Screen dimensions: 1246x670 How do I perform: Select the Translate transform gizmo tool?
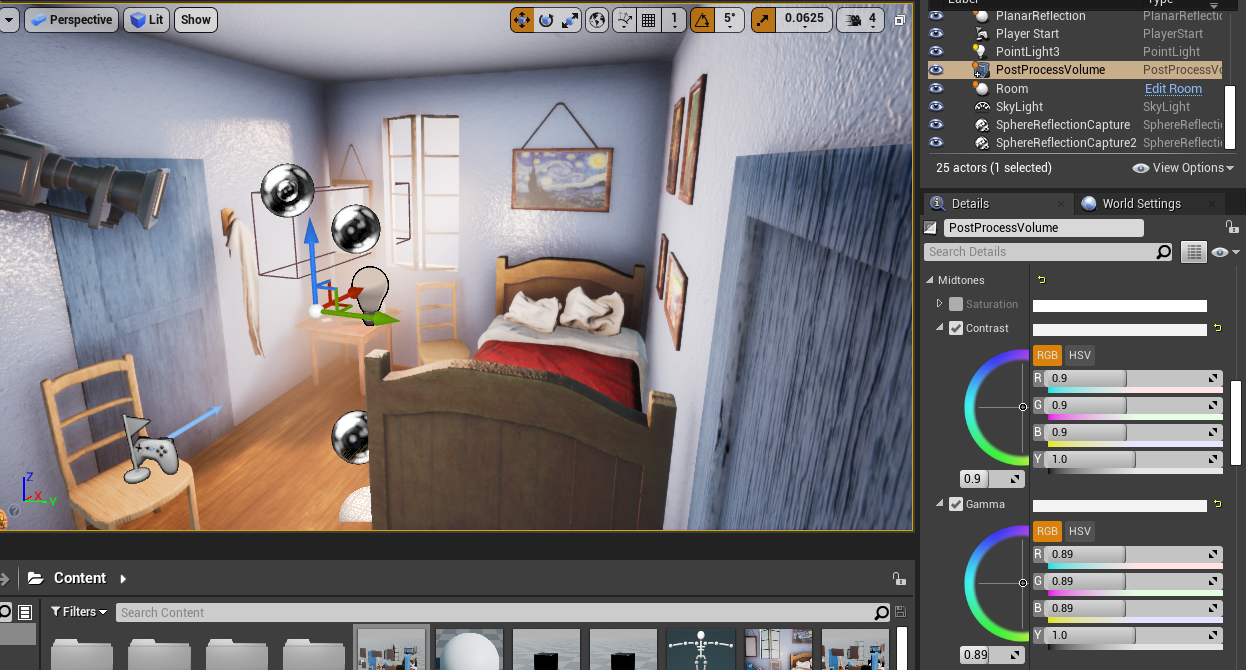[522, 19]
